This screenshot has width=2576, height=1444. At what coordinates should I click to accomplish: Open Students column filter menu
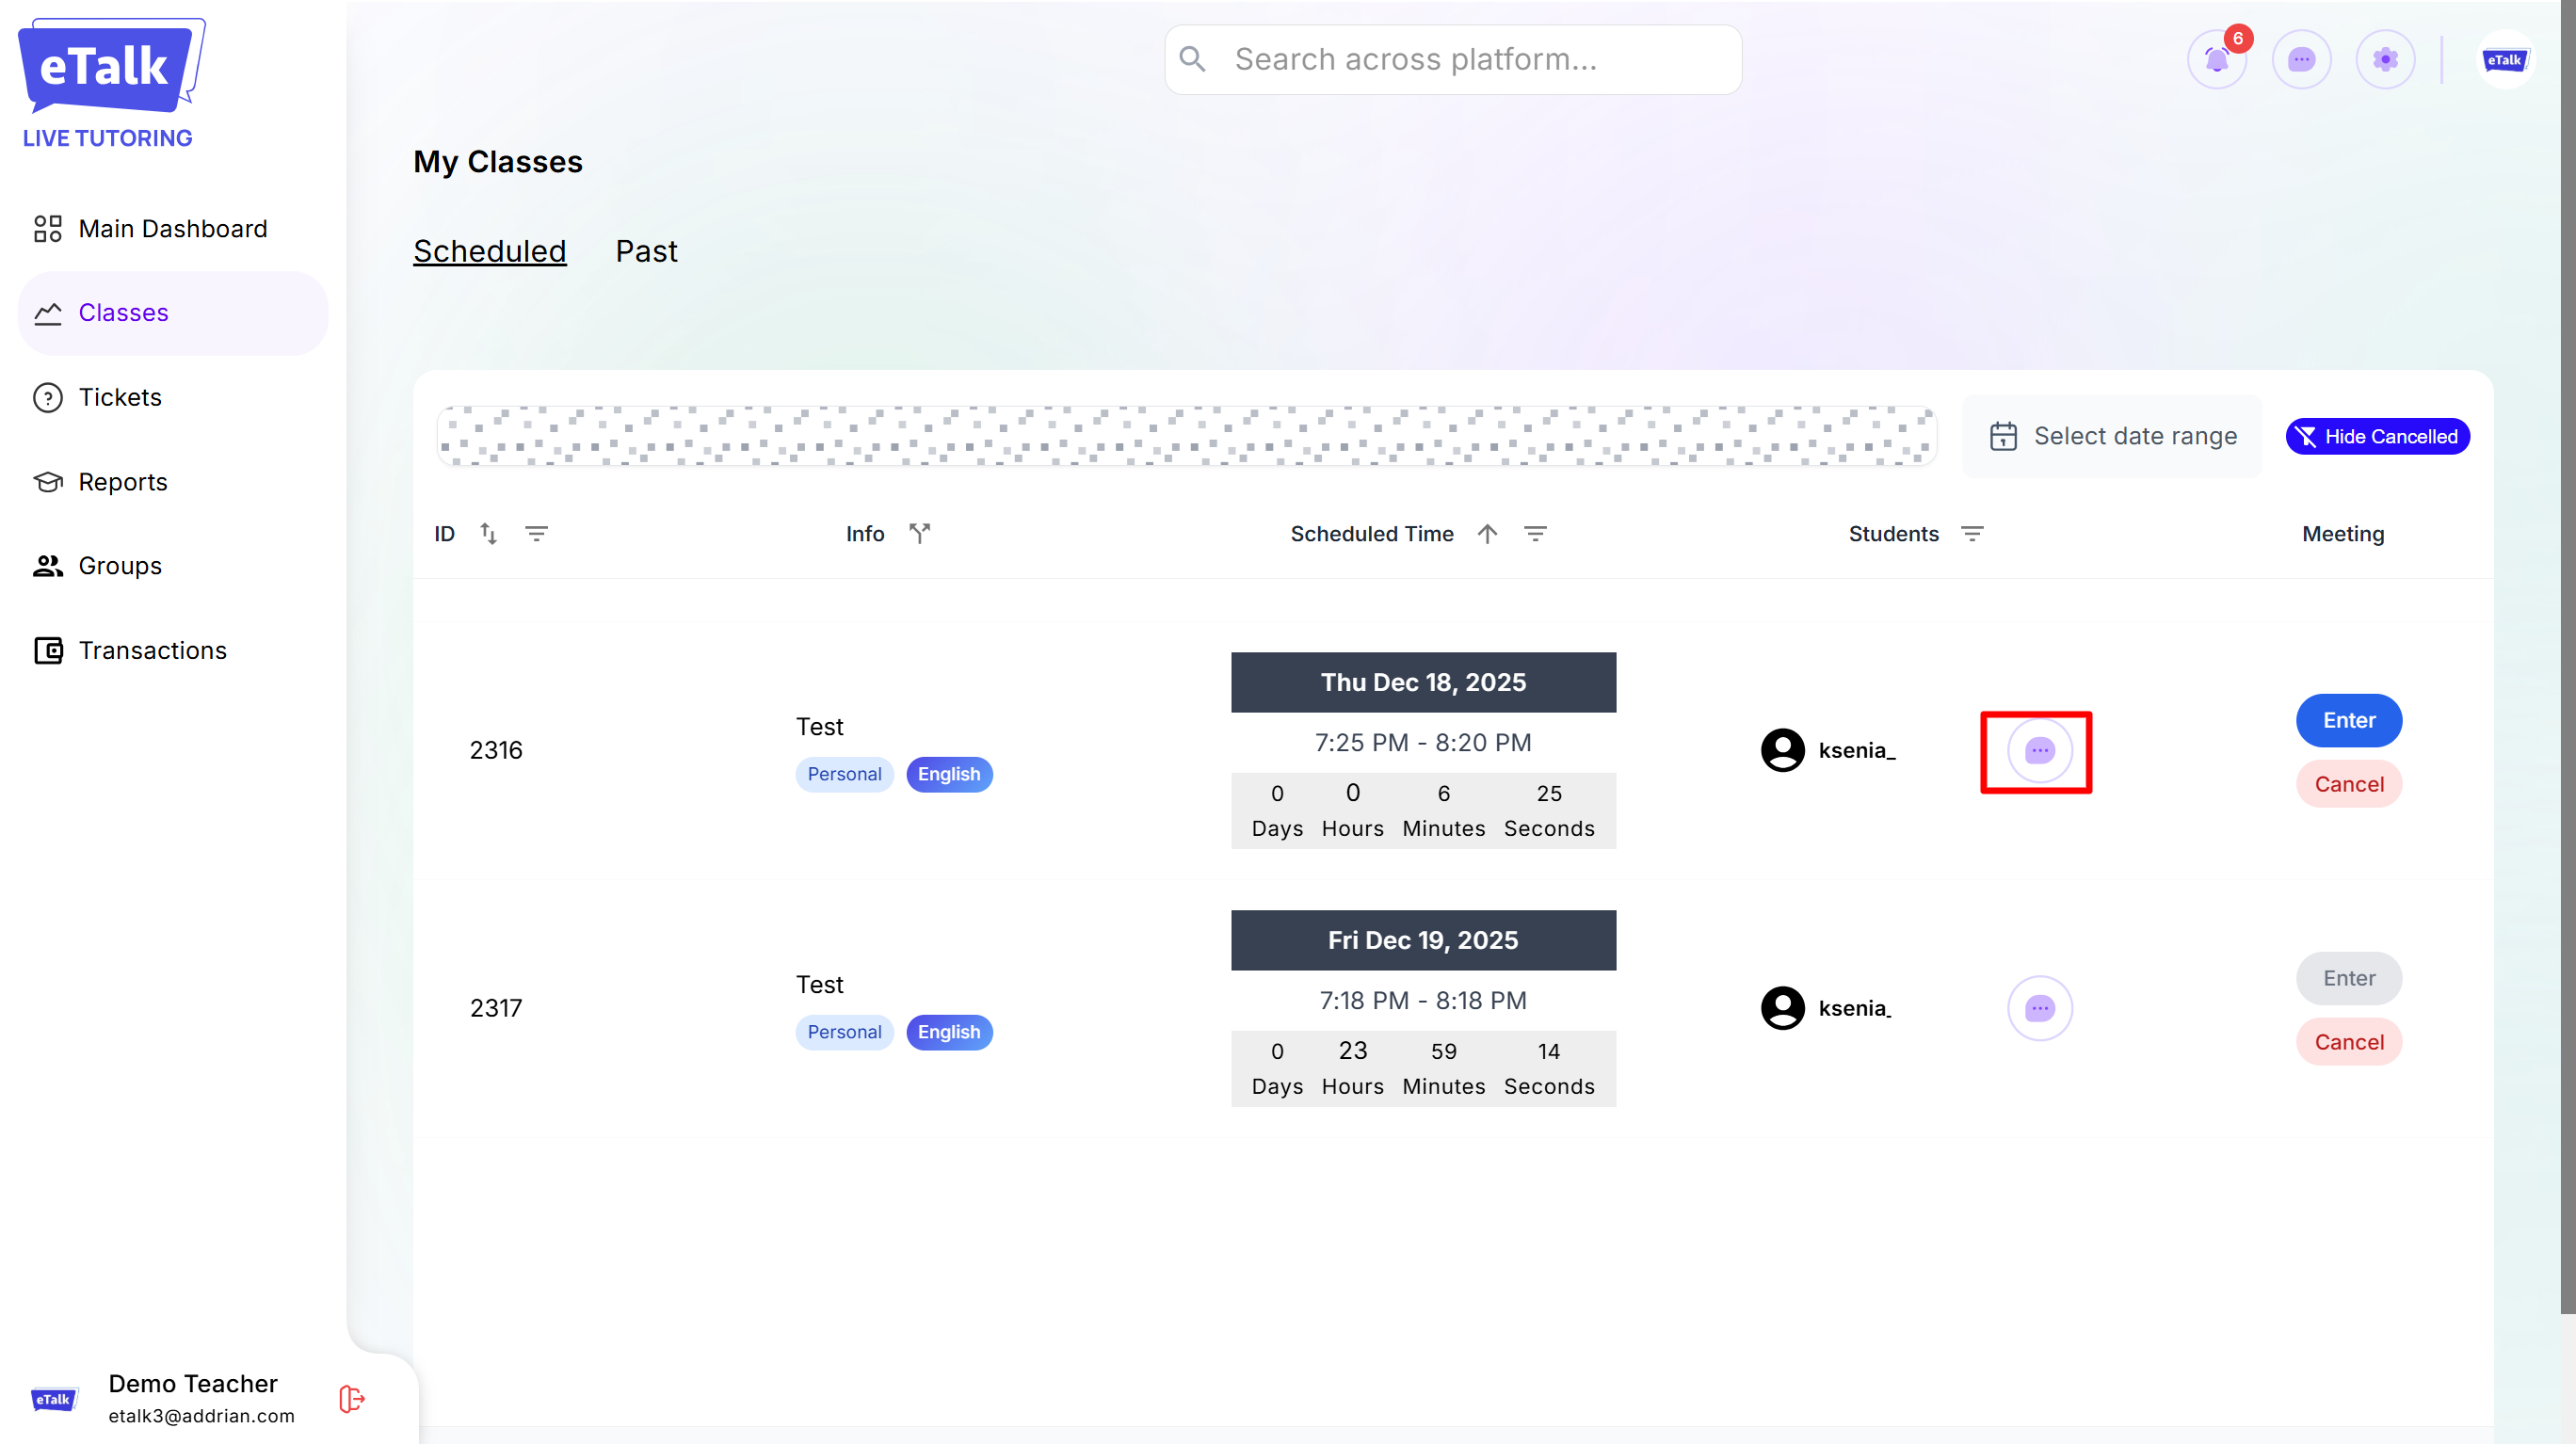pos(1971,534)
